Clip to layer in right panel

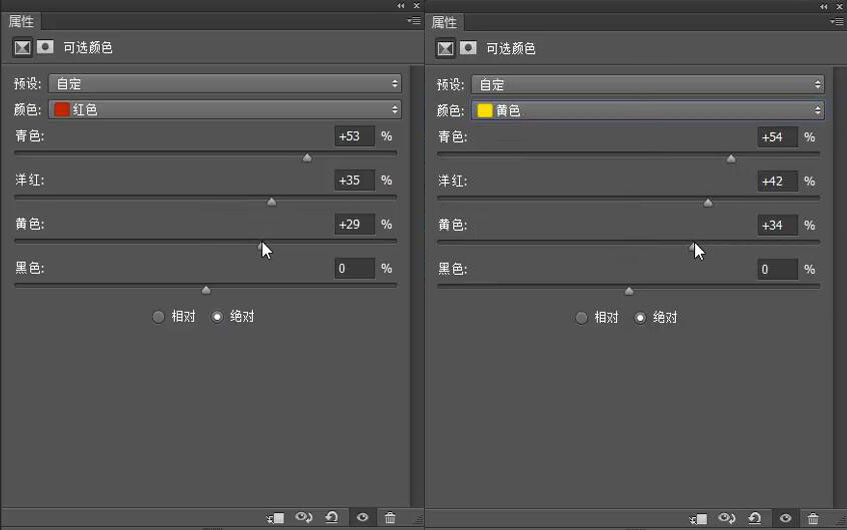point(698,519)
